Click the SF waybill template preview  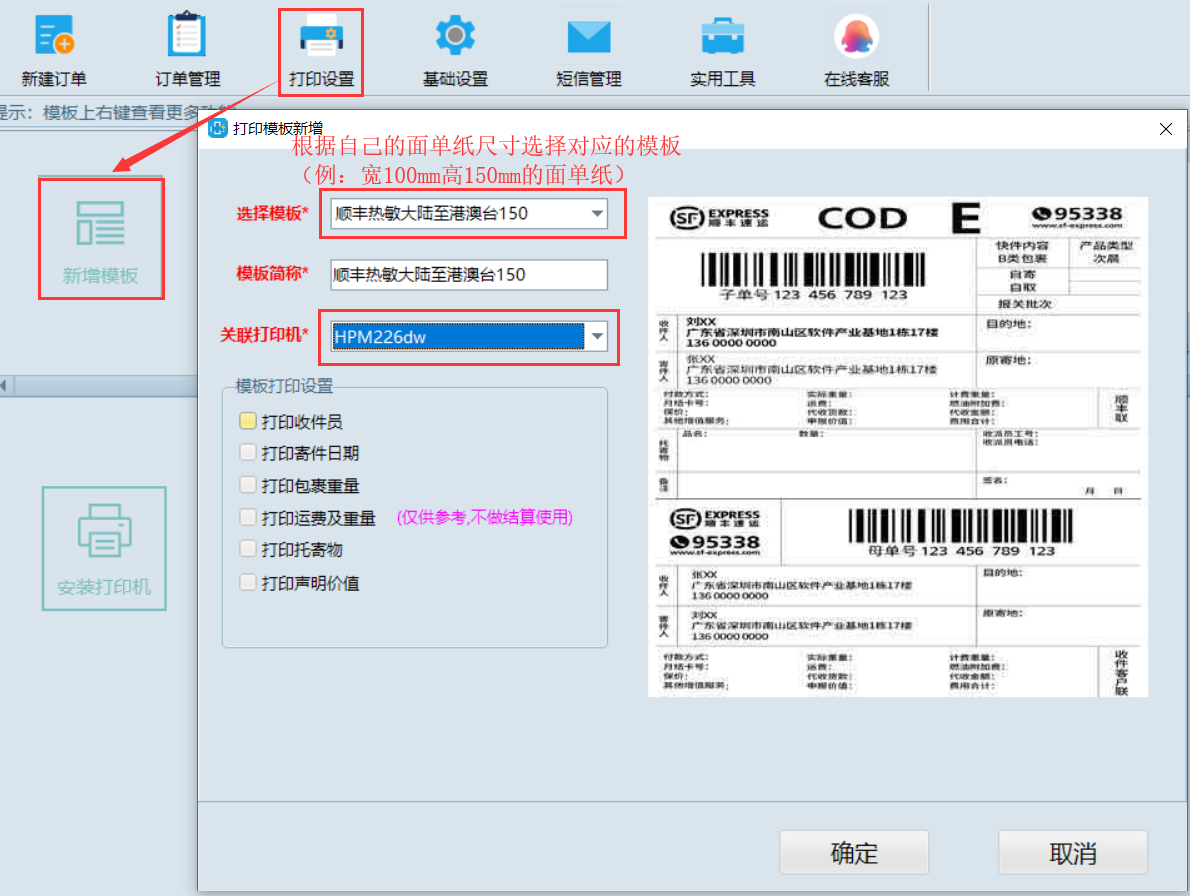click(x=898, y=447)
